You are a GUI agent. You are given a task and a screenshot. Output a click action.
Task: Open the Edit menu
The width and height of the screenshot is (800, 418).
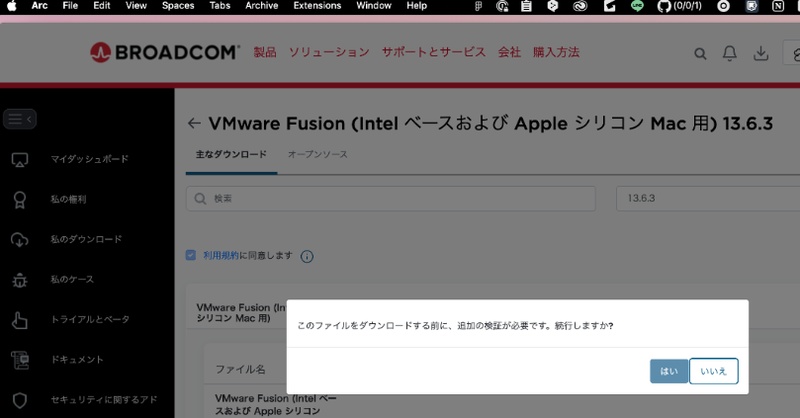102,6
